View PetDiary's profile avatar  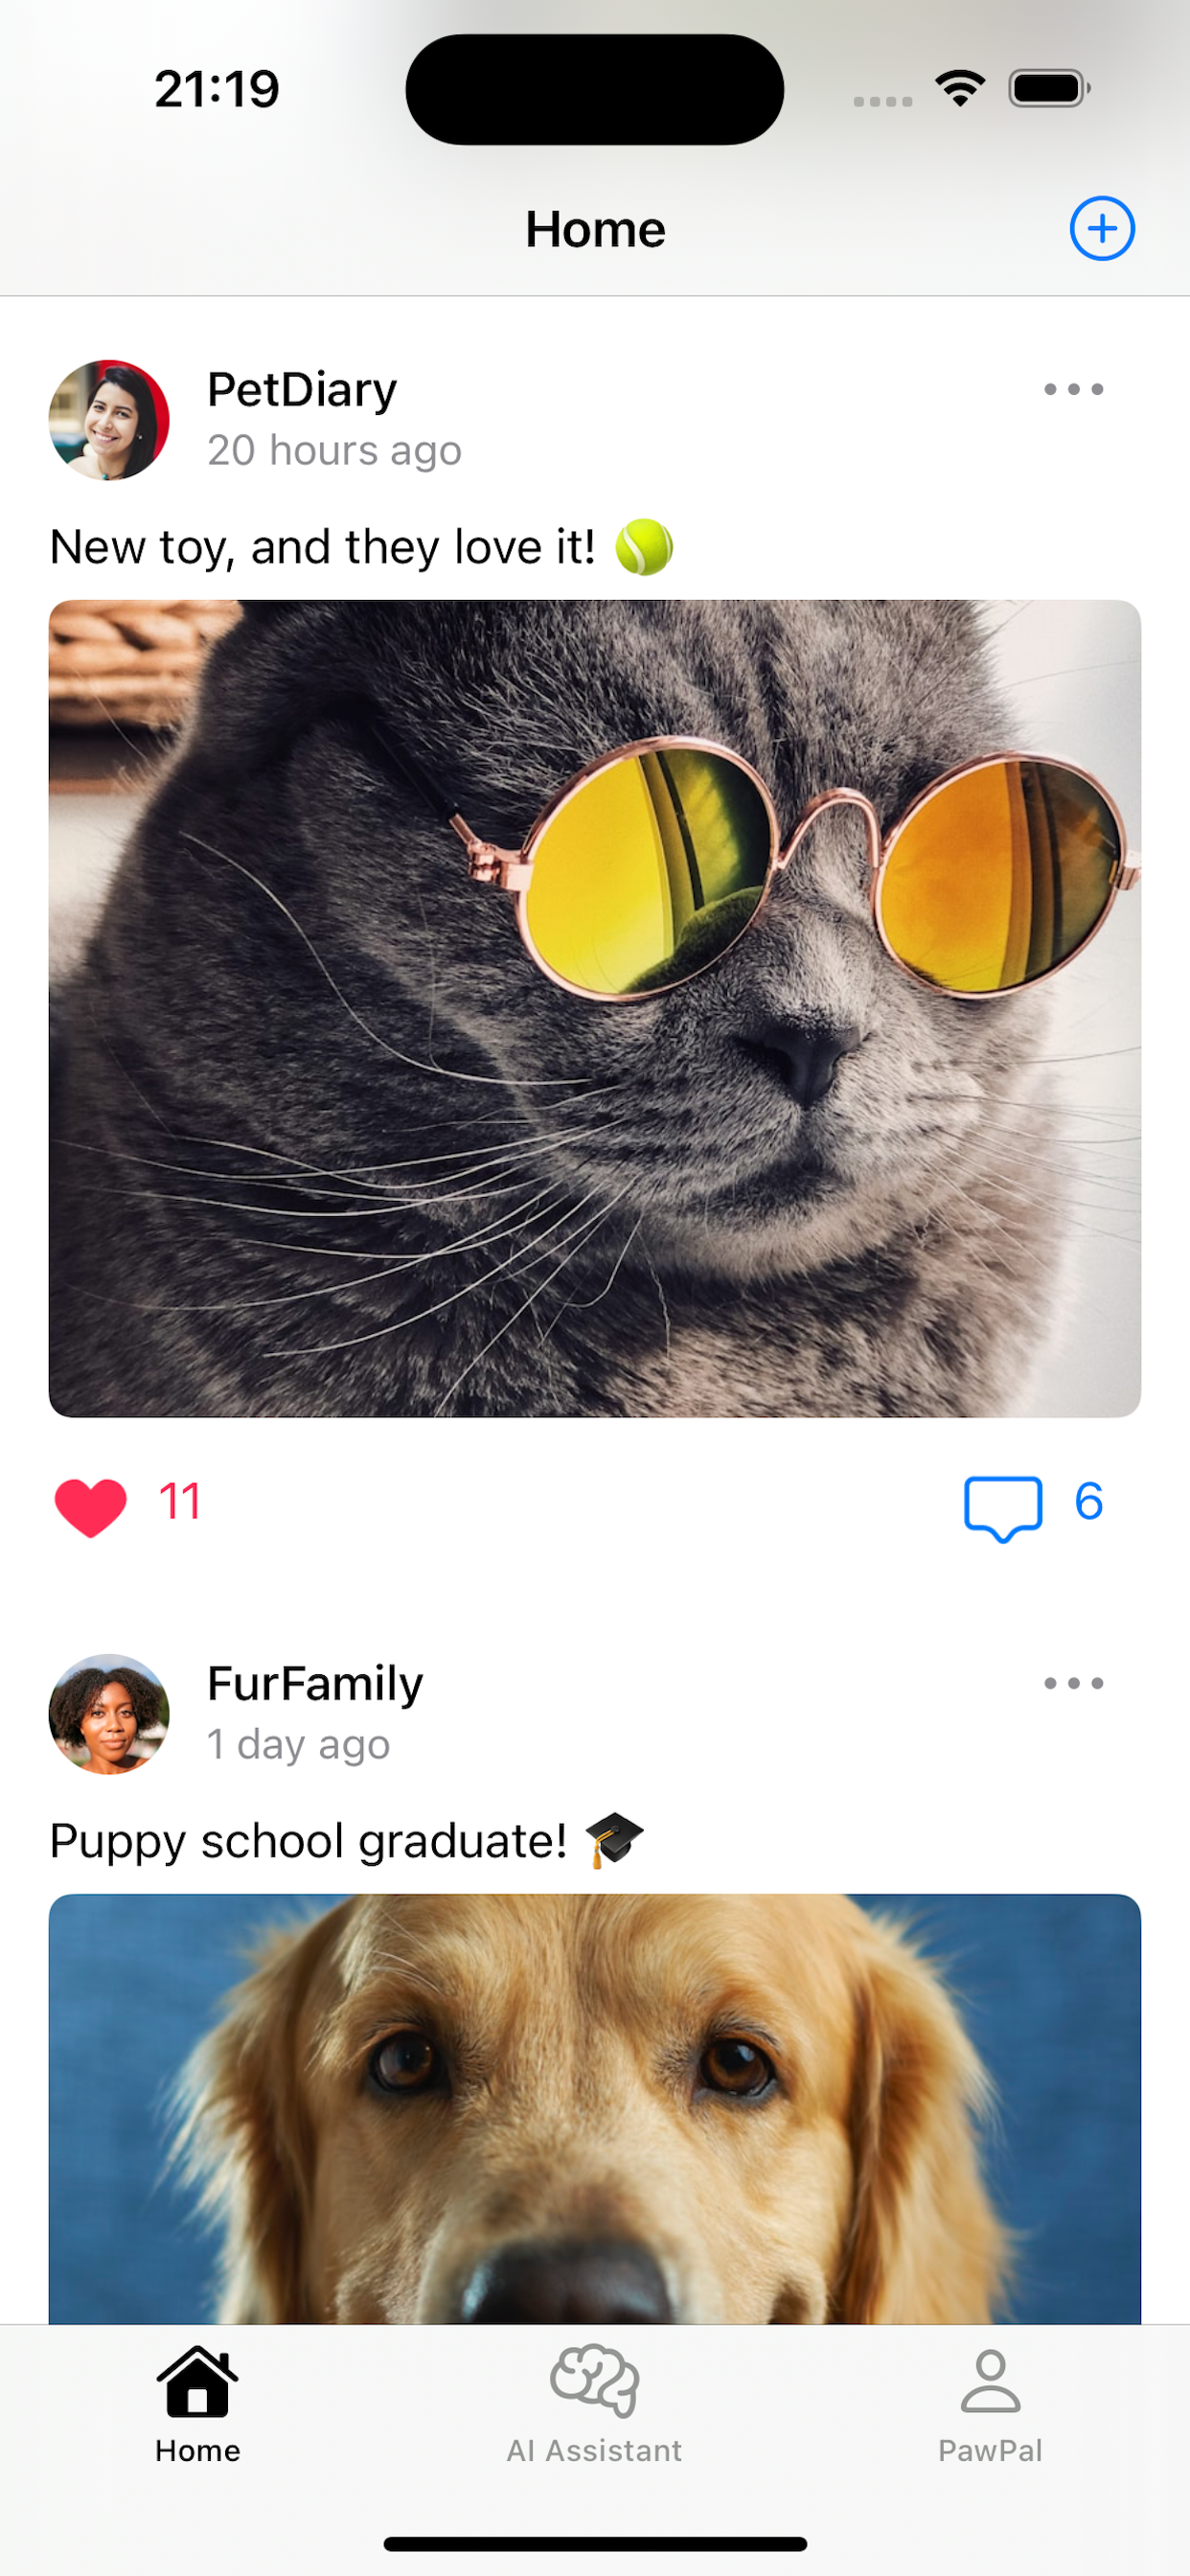[x=109, y=420]
